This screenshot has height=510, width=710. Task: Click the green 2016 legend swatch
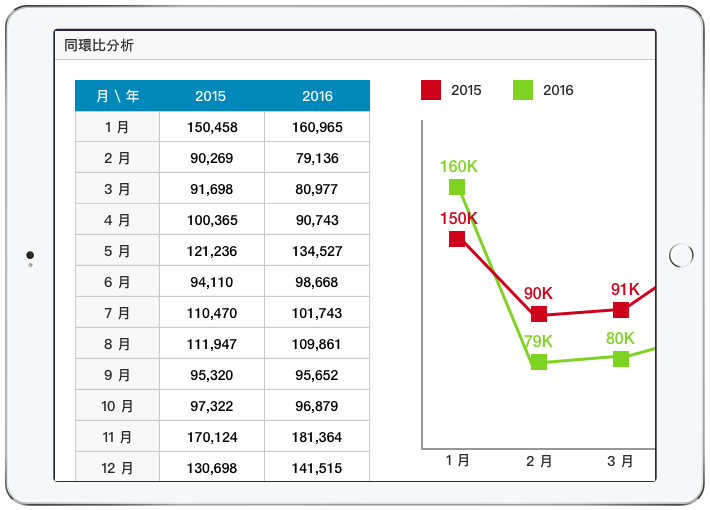tap(523, 90)
